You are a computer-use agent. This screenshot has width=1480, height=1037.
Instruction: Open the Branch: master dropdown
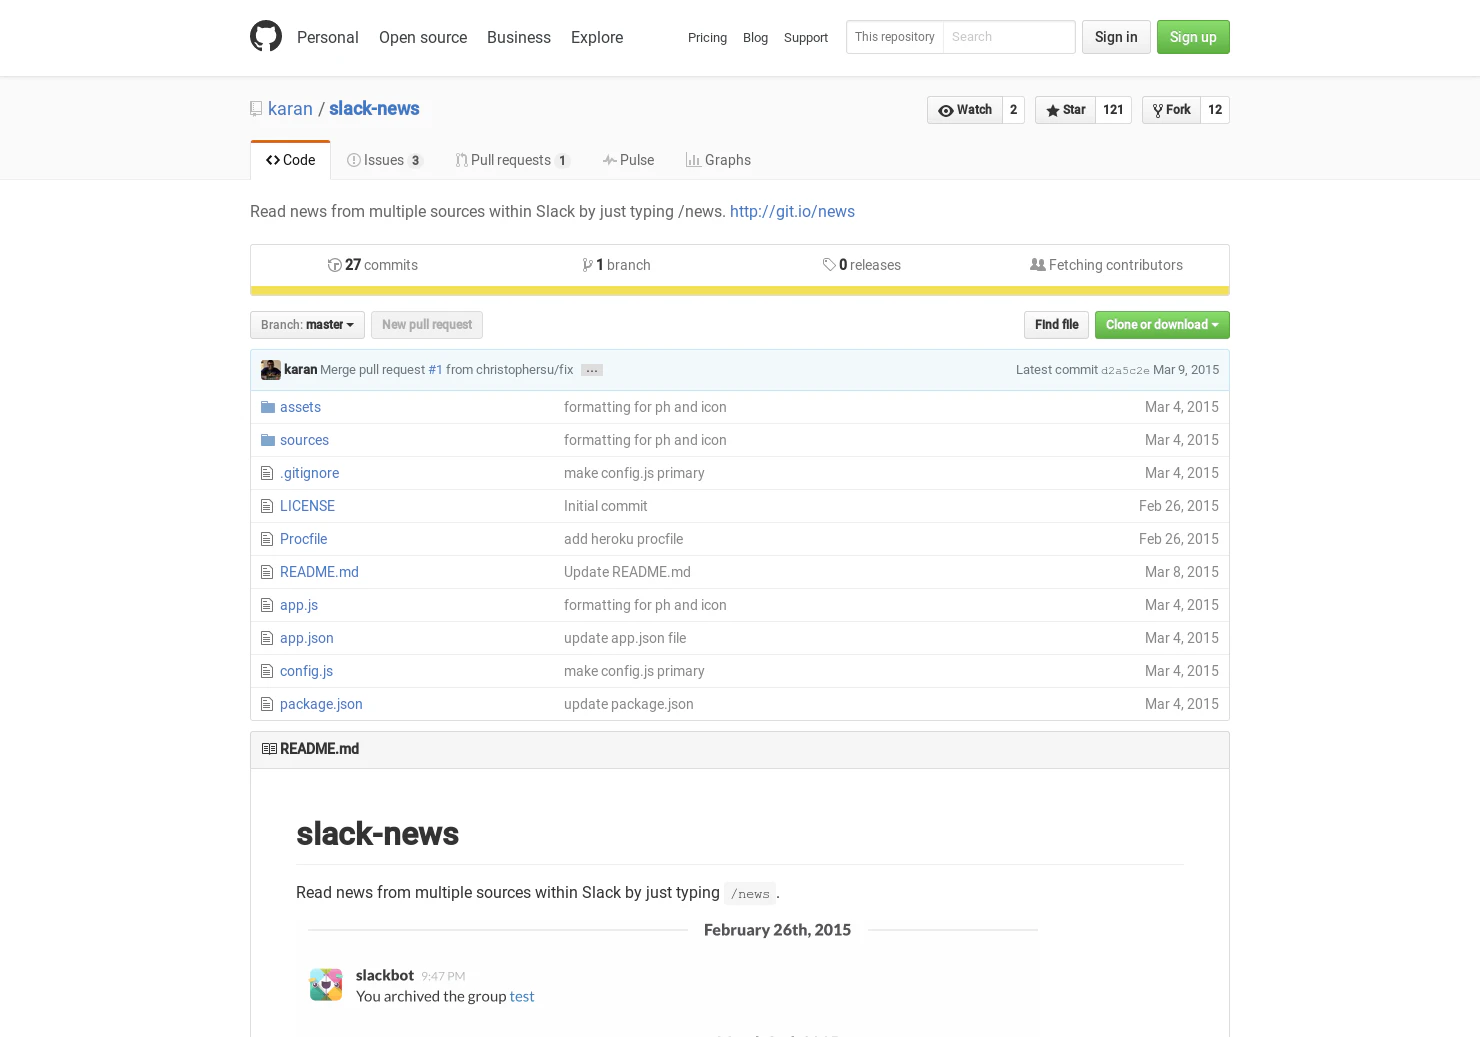pyautogui.click(x=307, y=325)
